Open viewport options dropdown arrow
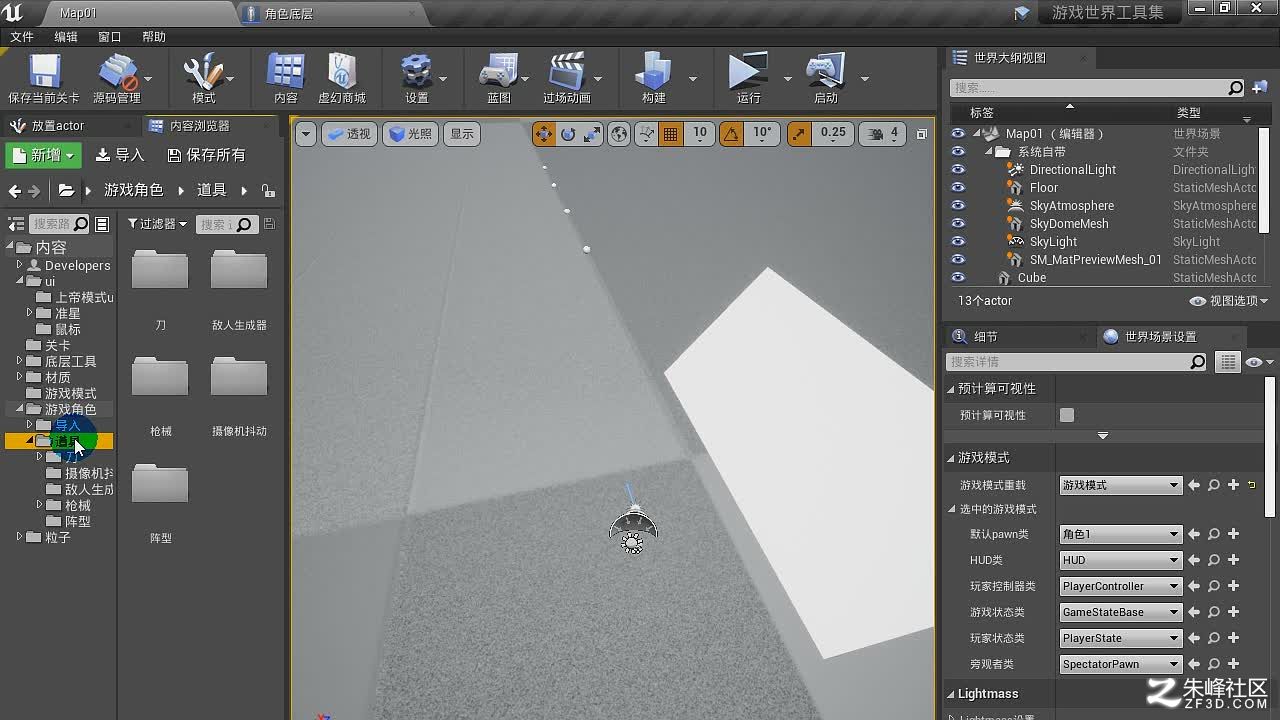 pos(306,134)
